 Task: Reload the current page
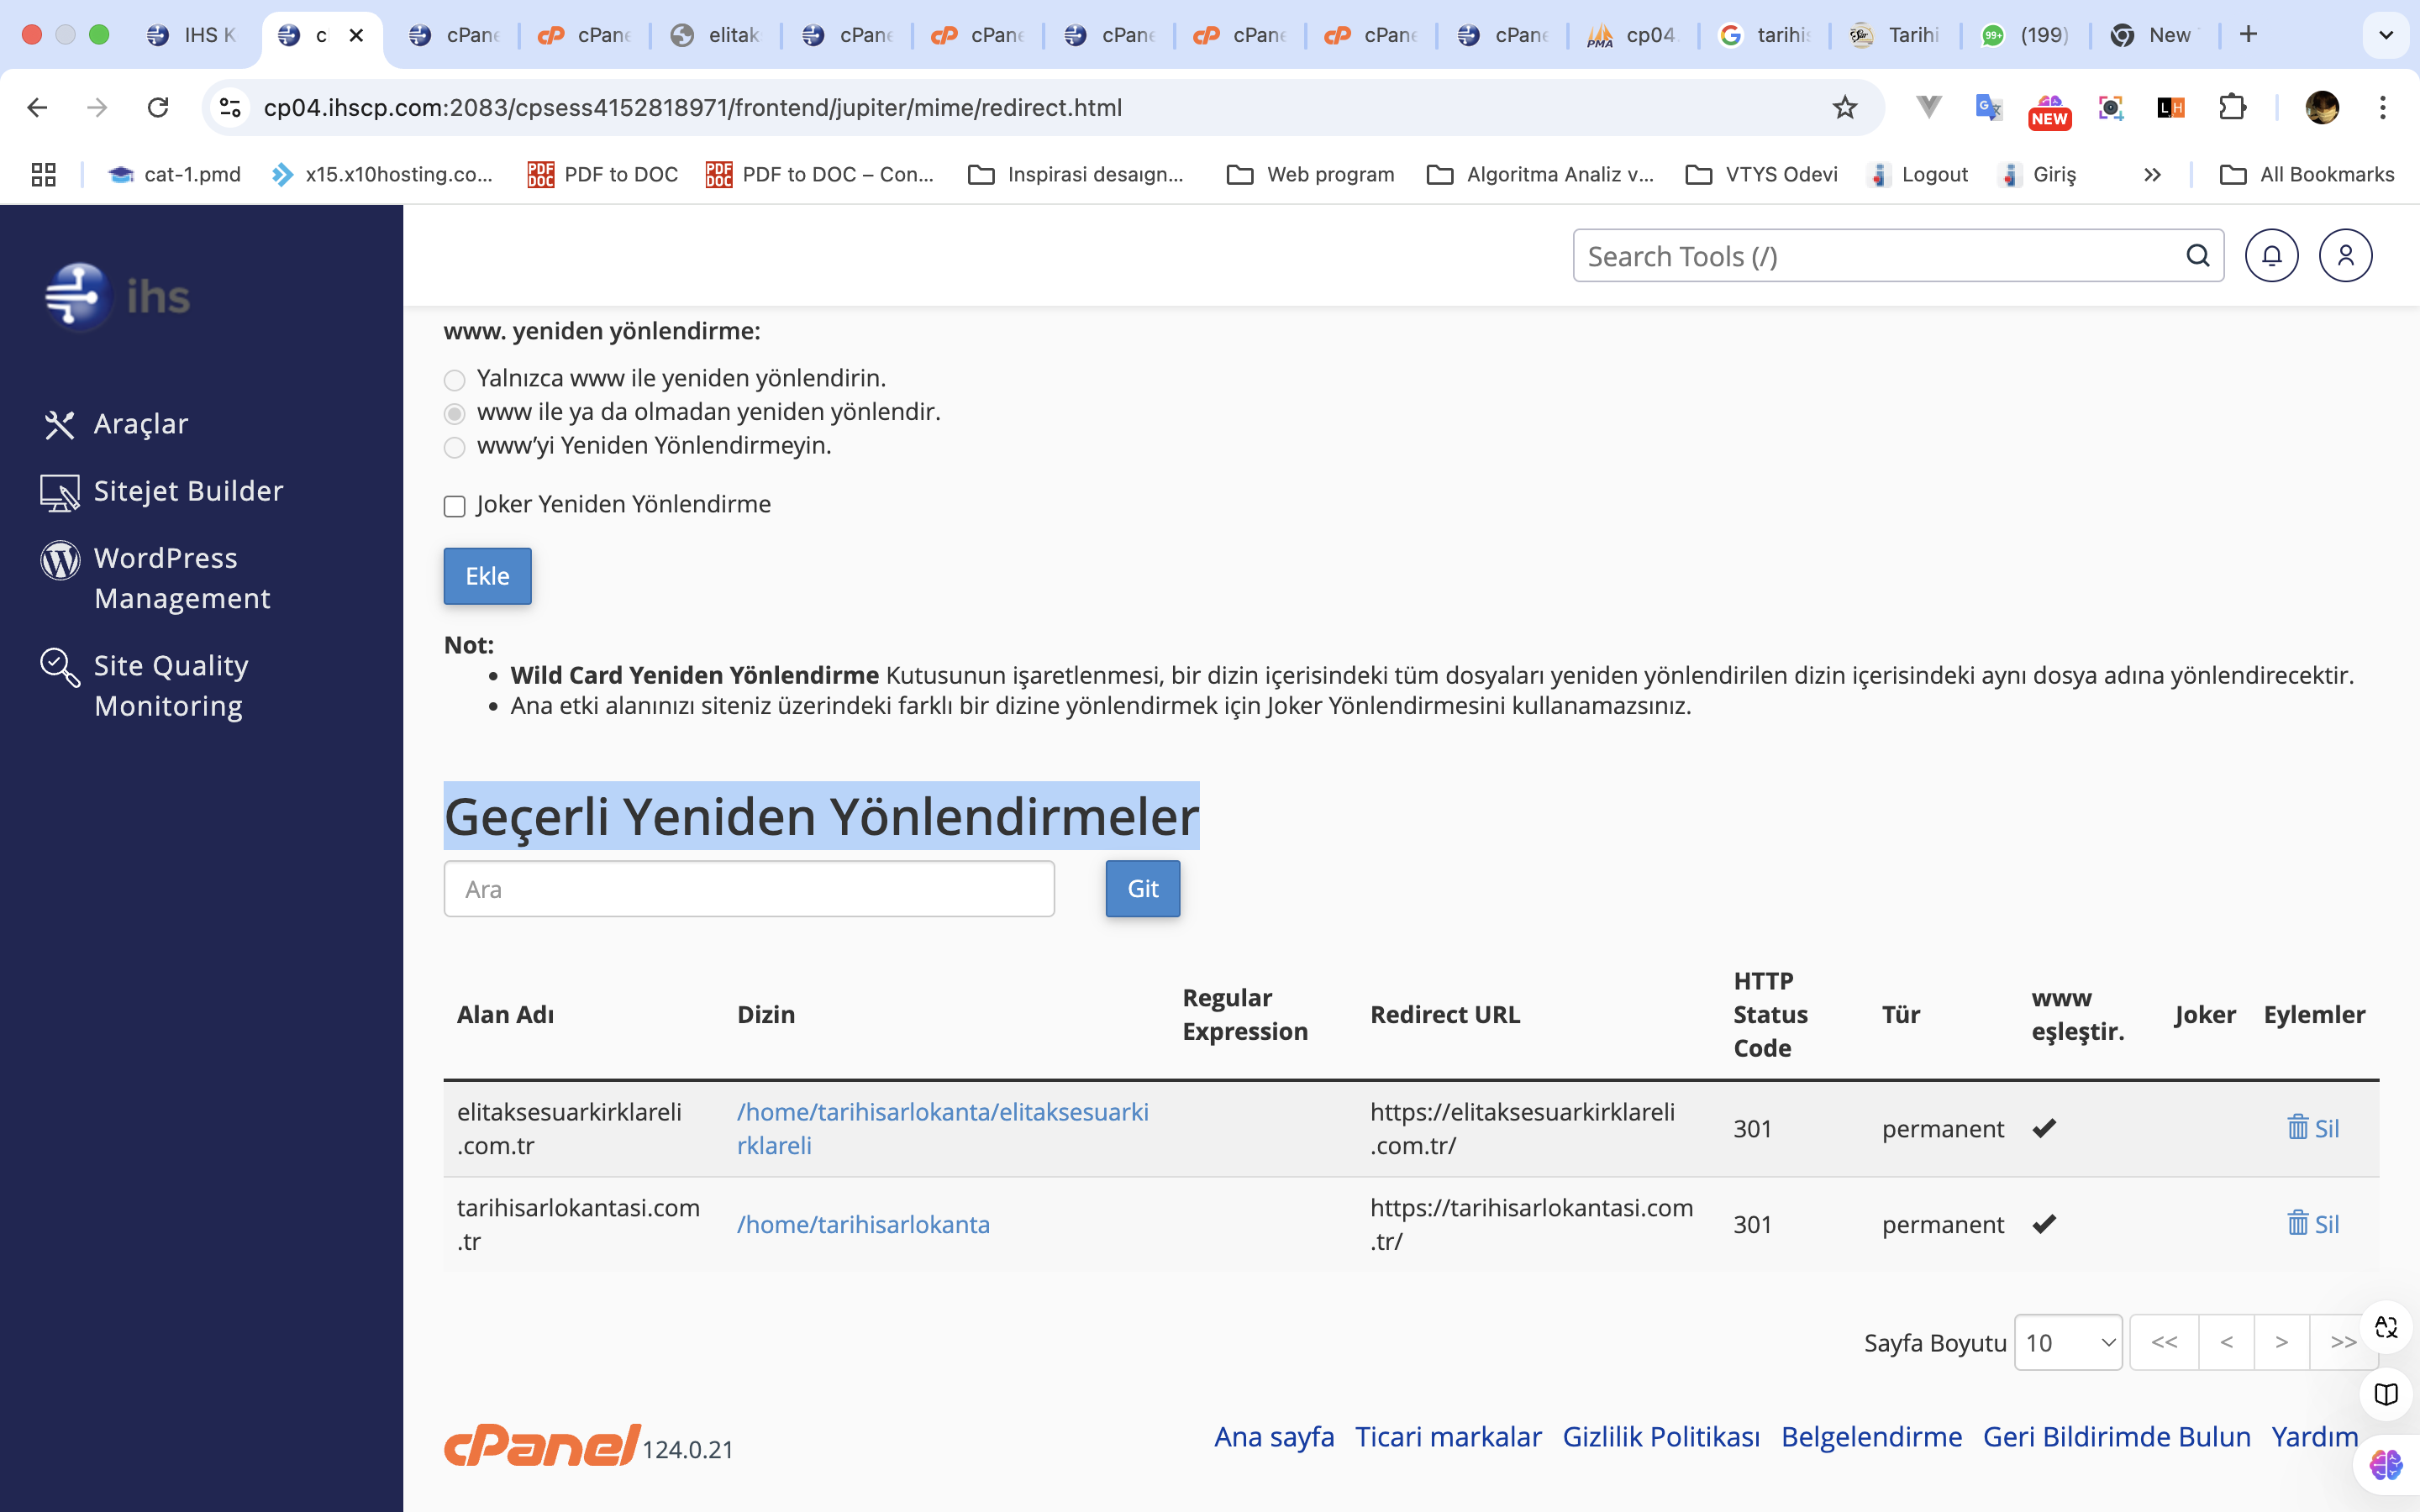[158, 107]
